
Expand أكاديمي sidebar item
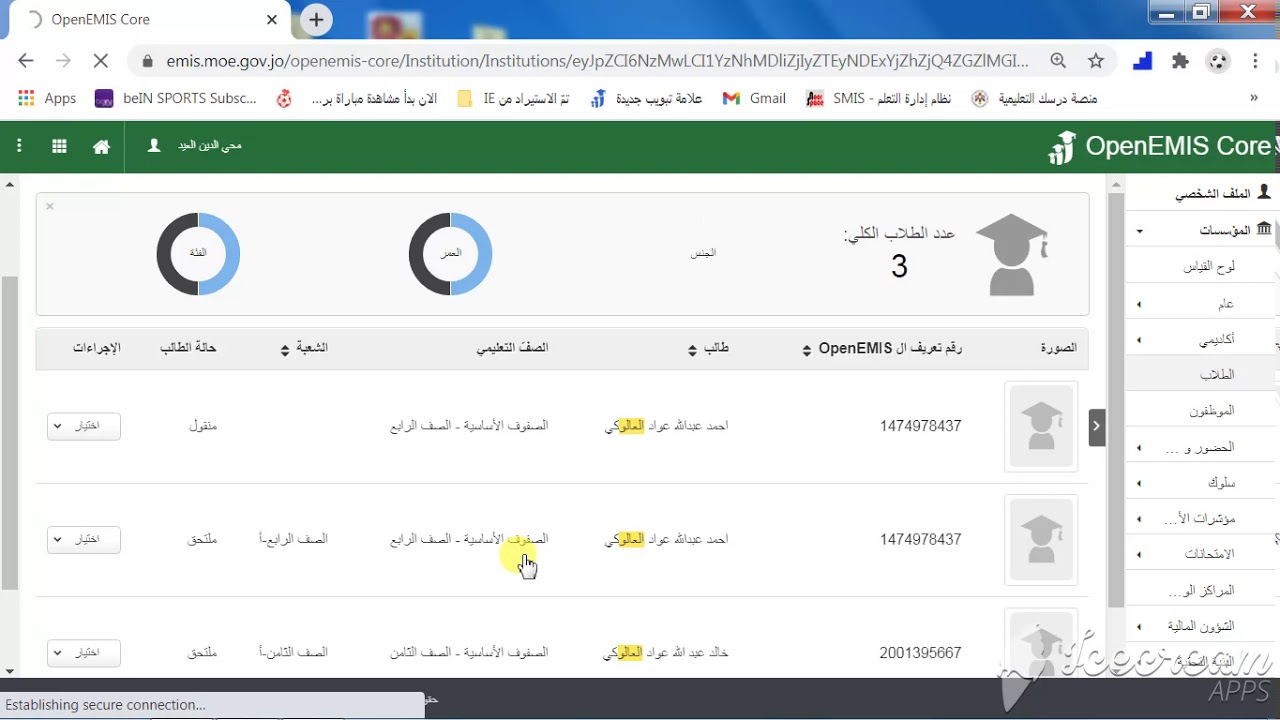click(x=1201, y=340)
